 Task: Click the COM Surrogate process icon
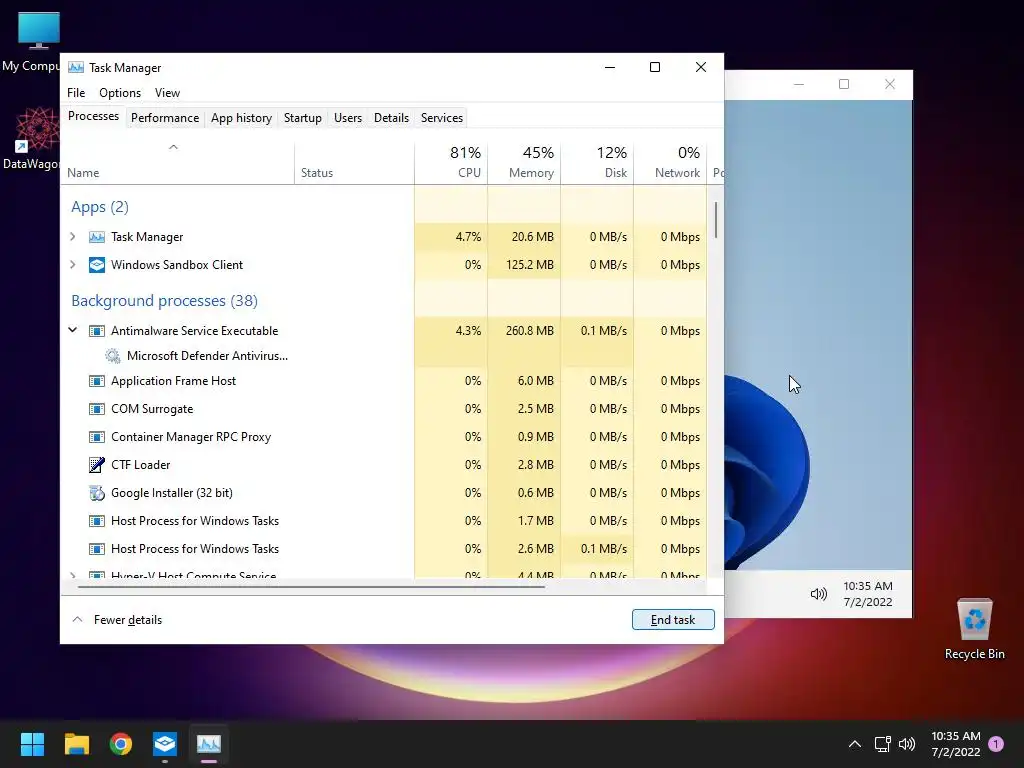pyautogui.click(x=97, y=409)
